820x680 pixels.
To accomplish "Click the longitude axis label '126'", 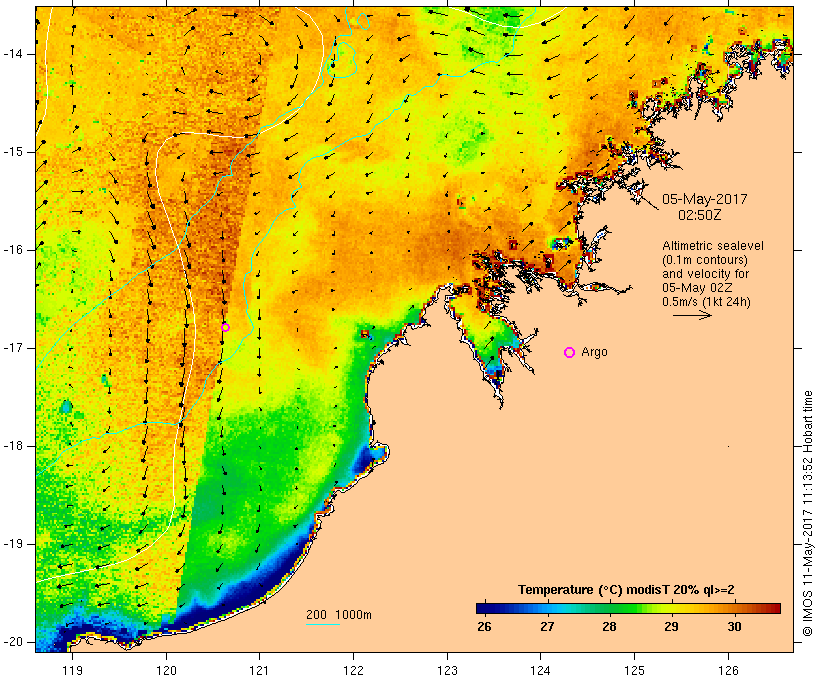I will (728, 670).
